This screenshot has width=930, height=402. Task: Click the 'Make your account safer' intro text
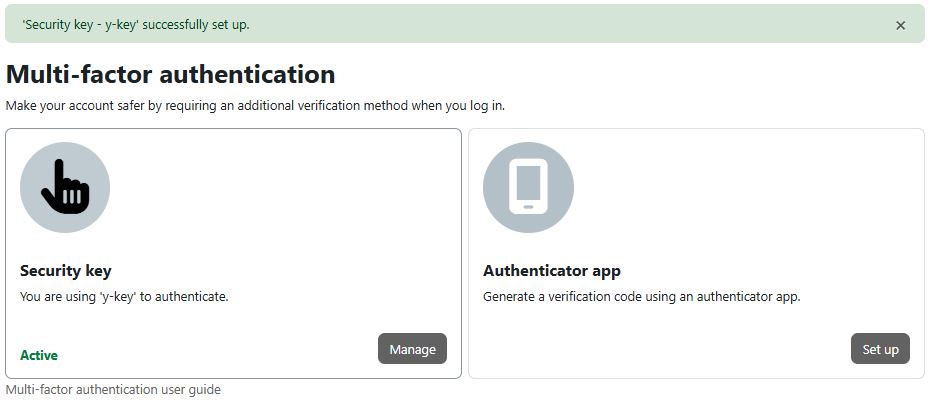[x=255, y=104]
